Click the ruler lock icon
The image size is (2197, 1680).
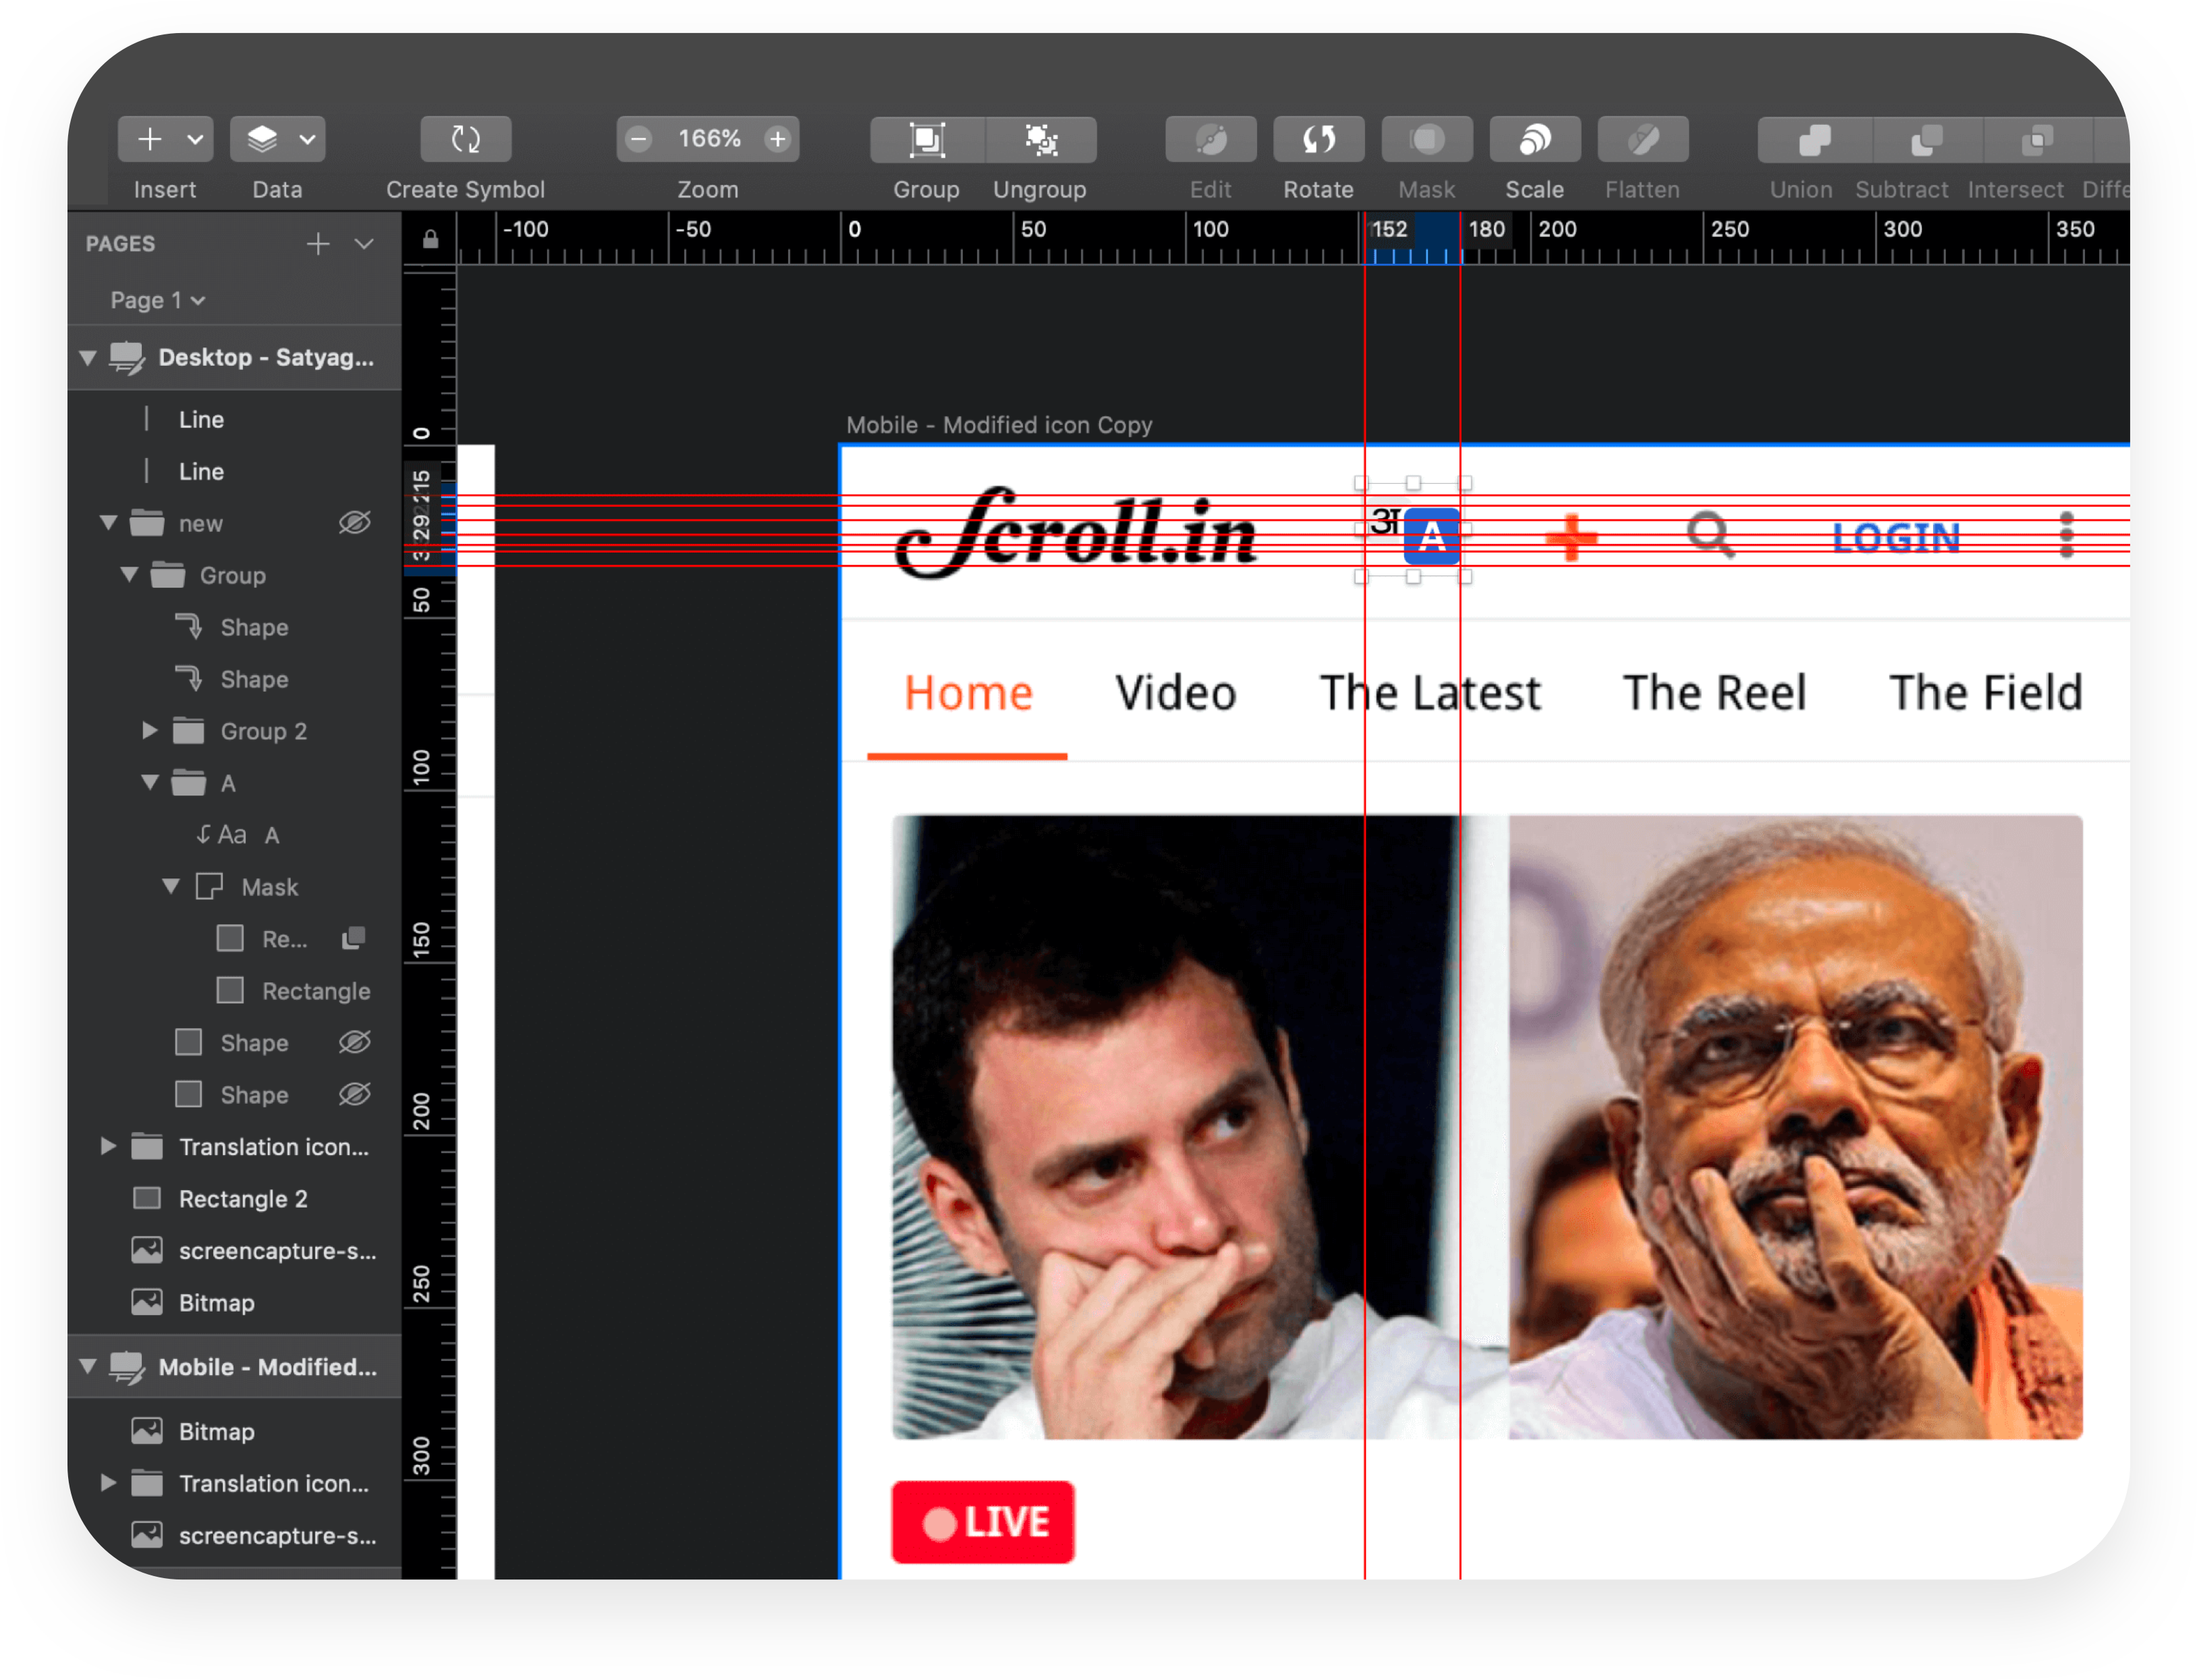(x=430, y=240)
